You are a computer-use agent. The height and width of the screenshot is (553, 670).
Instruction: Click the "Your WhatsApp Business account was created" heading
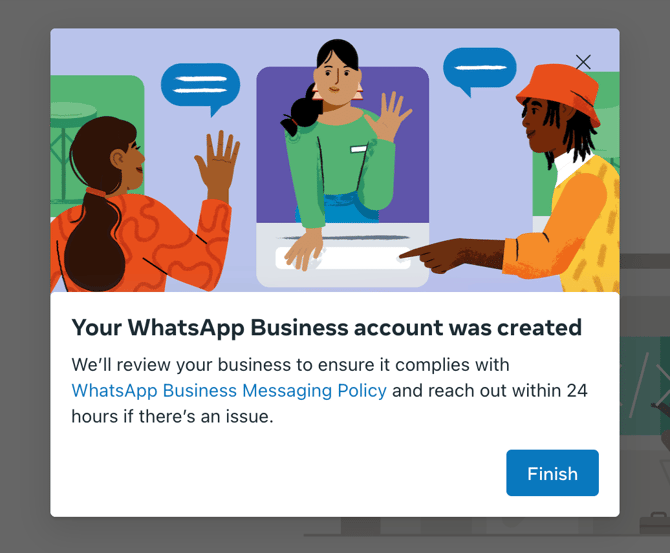click(x=326, y=327)
